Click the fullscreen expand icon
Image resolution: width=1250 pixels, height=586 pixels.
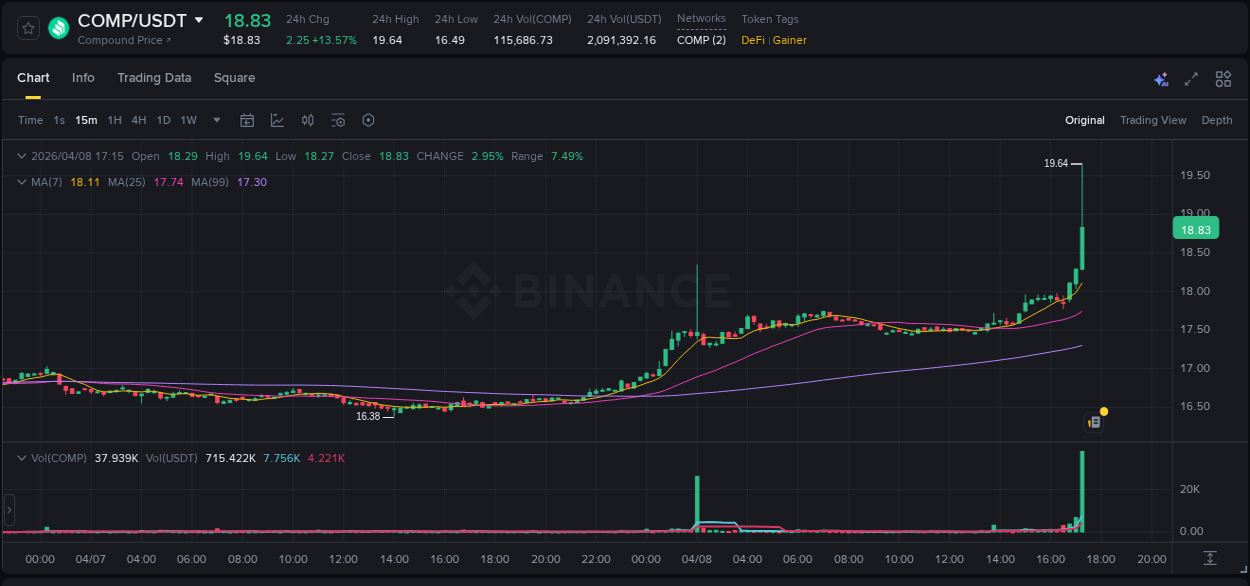(1190, 78)
